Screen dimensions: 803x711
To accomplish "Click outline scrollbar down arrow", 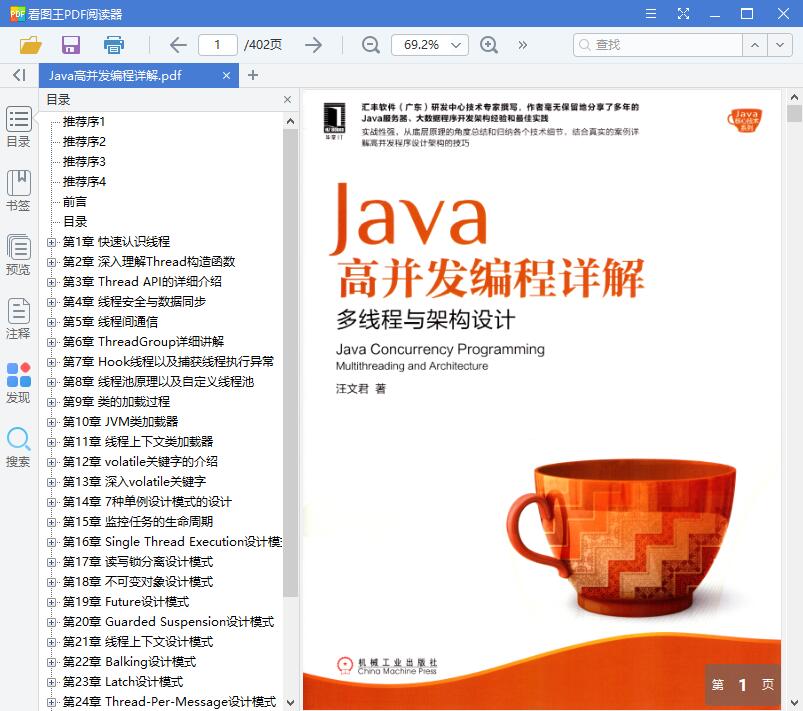I will point(290,702).
